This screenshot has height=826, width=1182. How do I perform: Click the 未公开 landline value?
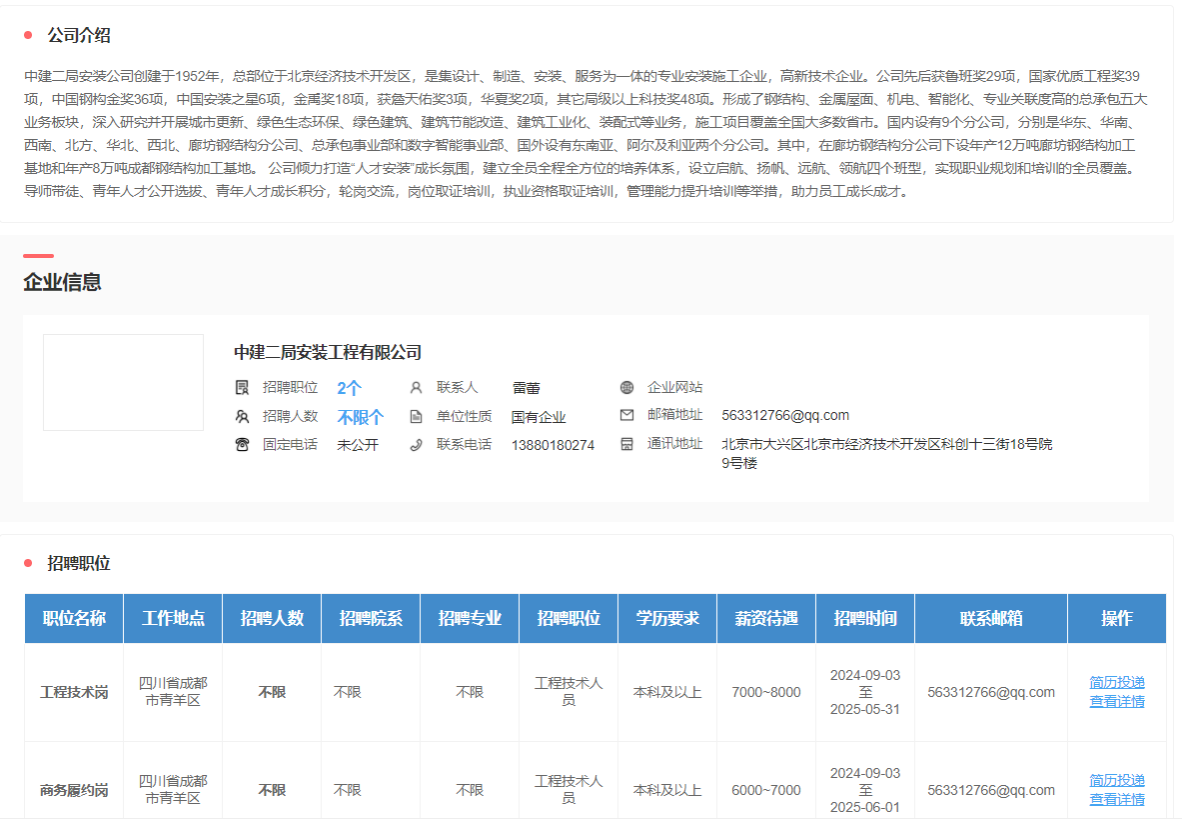click(357, 445)
